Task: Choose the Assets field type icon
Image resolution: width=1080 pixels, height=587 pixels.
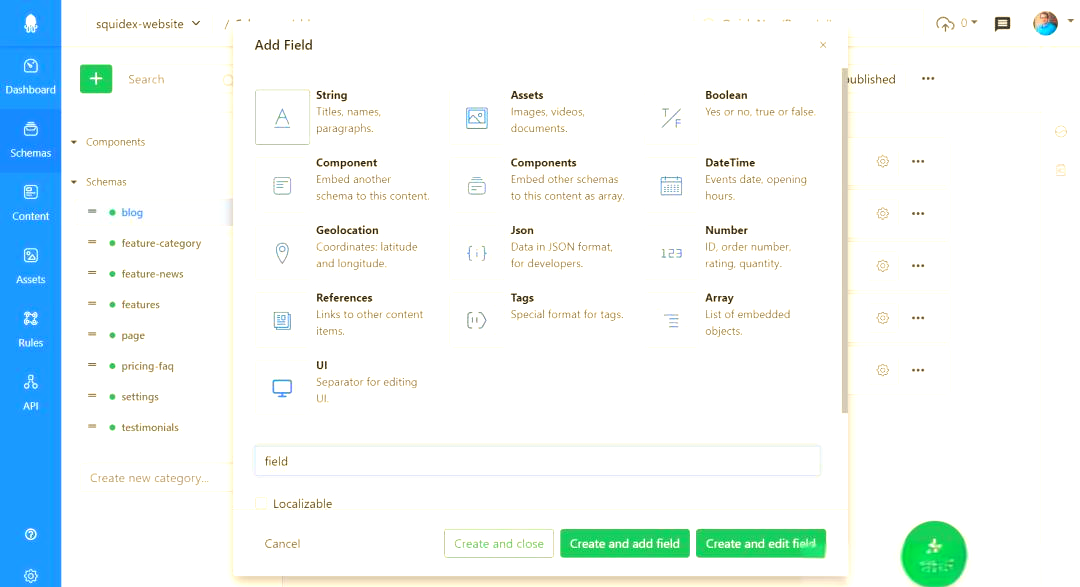Action: pos(477,118)
